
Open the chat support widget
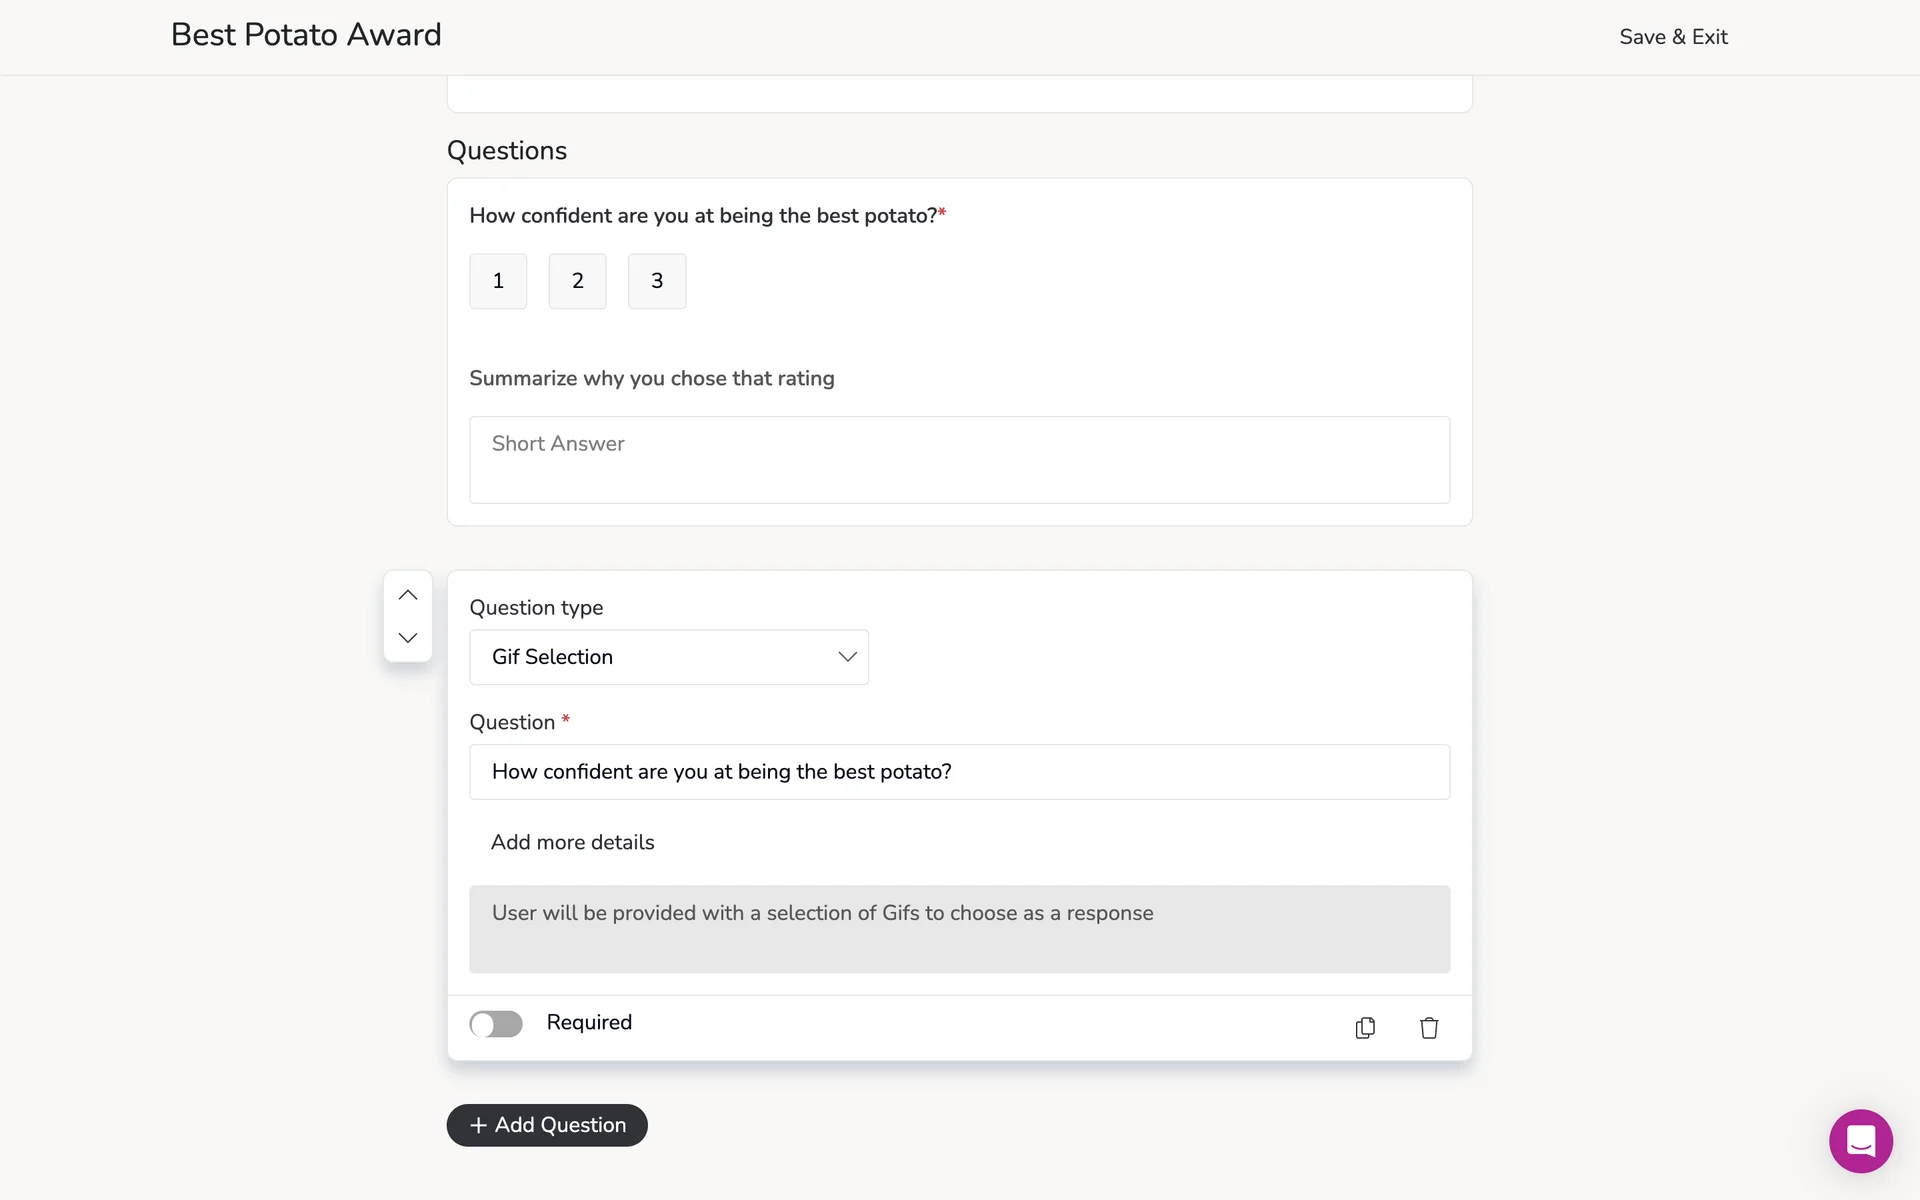coord(1860,1140)
